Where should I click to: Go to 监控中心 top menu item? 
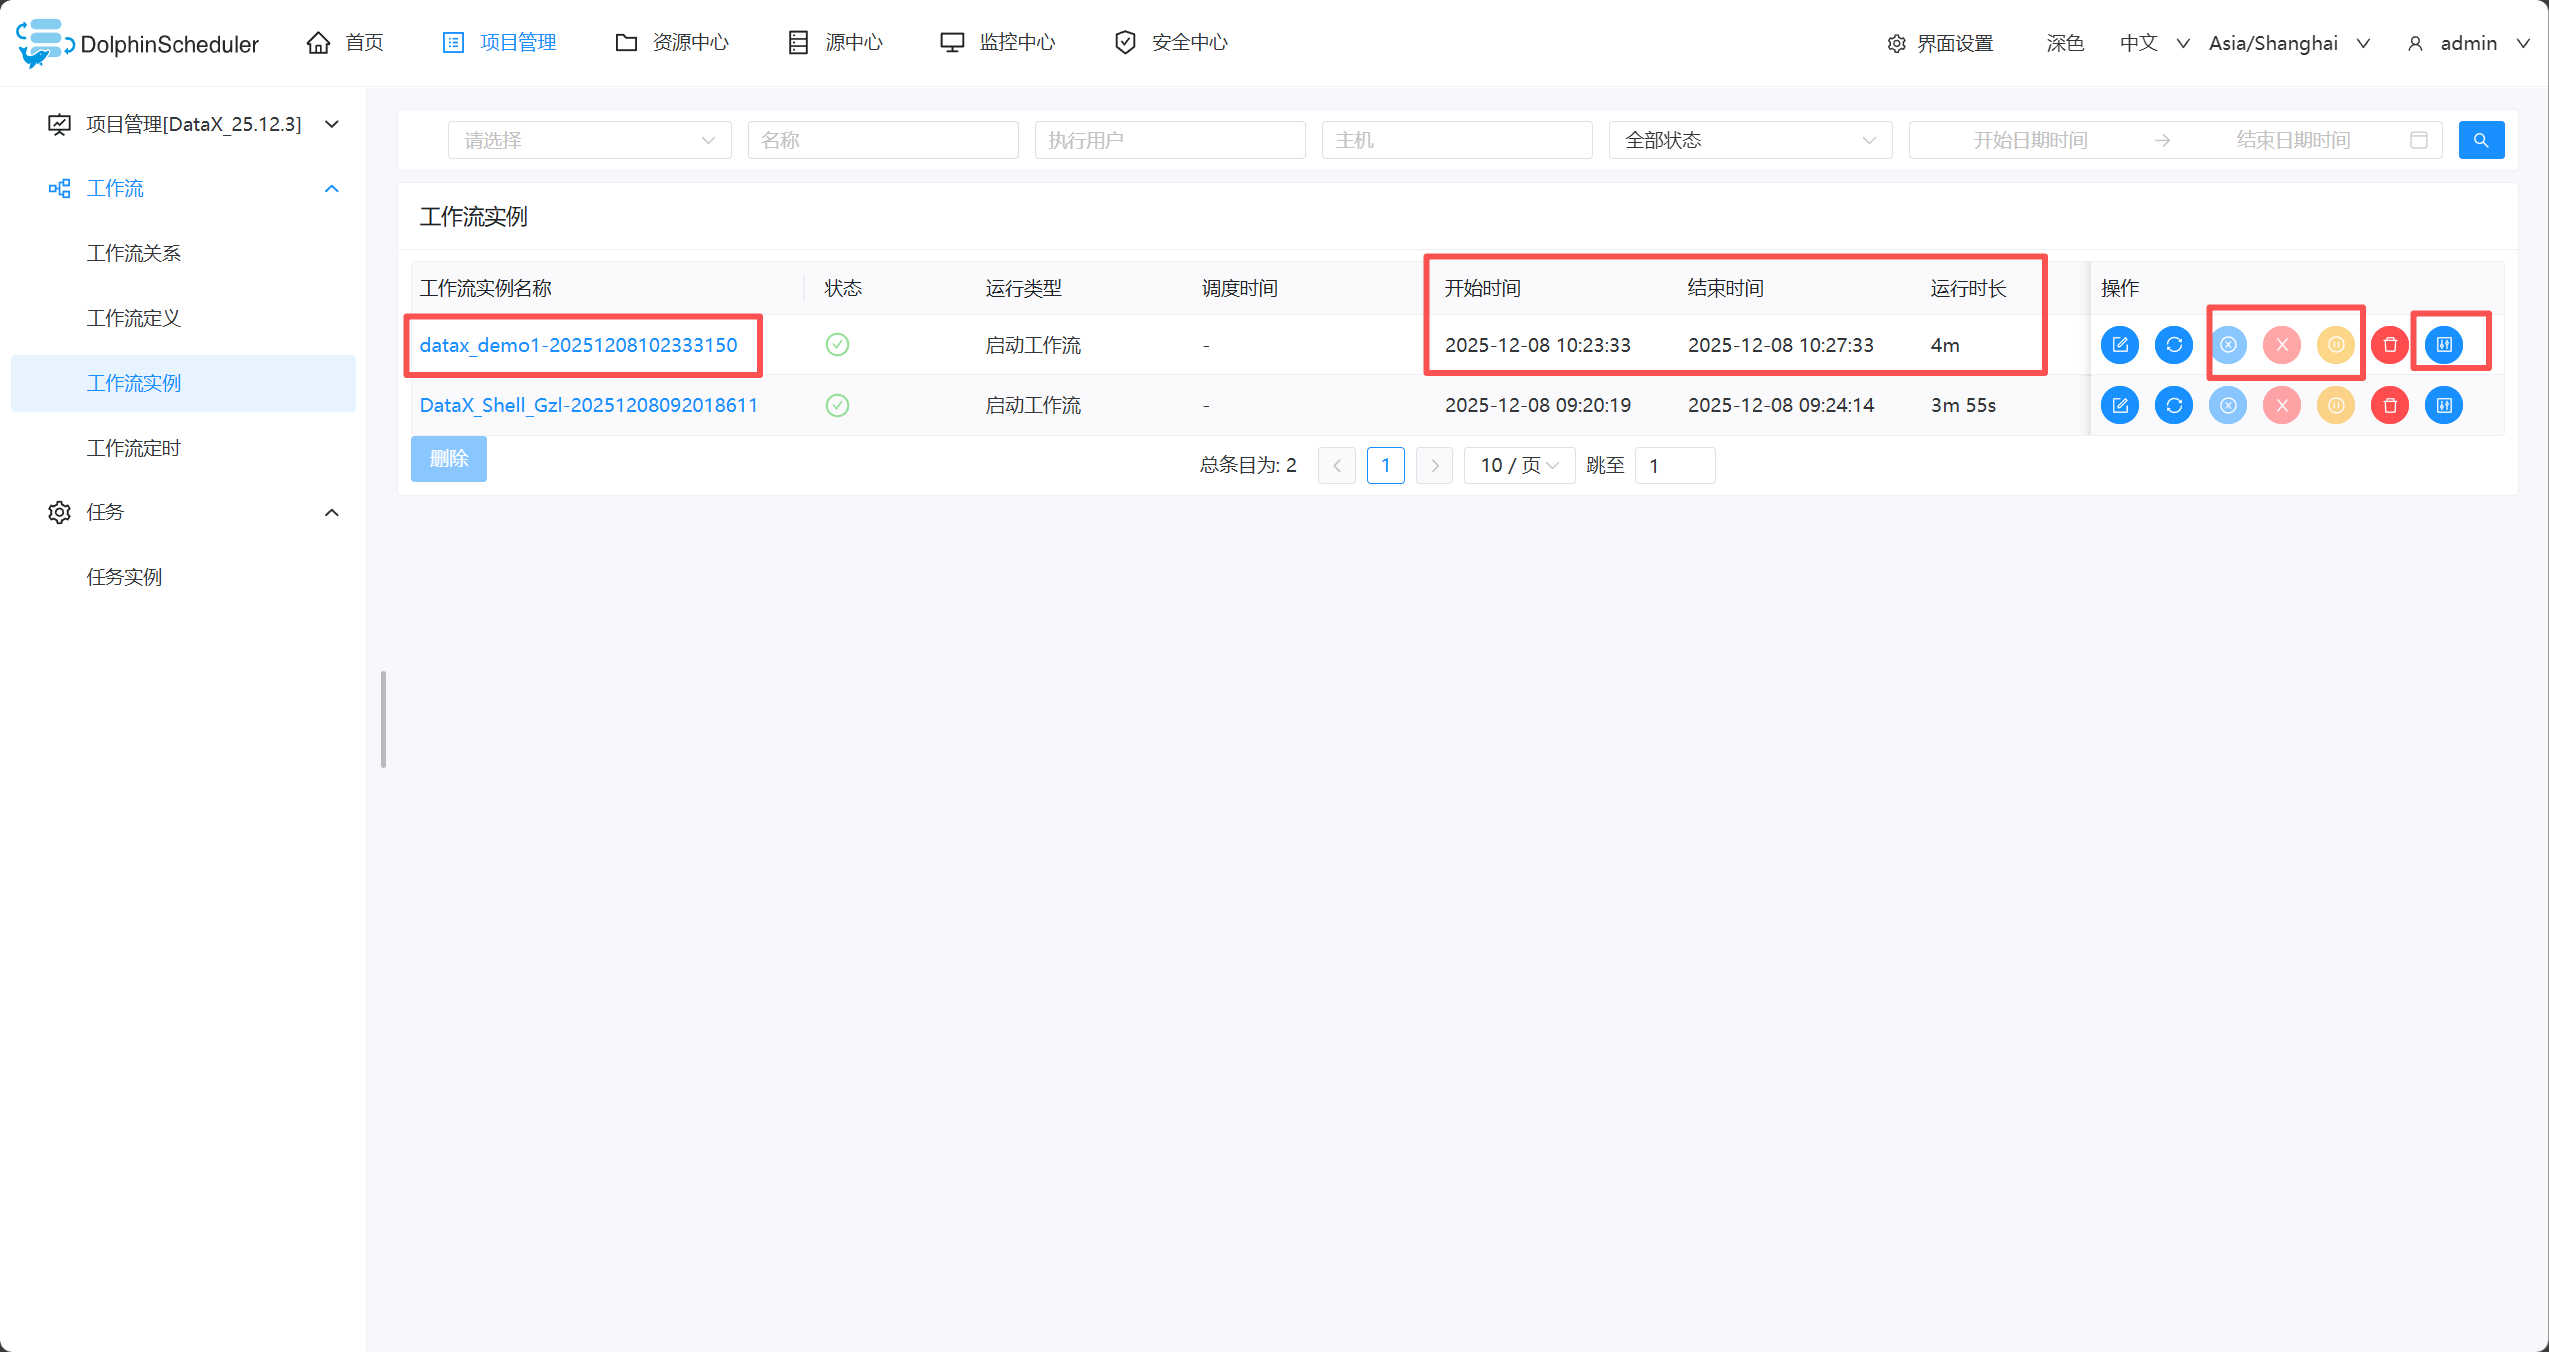998,42
